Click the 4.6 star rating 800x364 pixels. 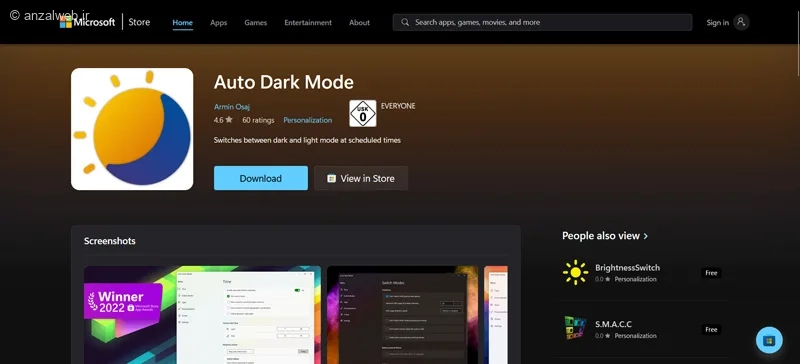point(223,120)
